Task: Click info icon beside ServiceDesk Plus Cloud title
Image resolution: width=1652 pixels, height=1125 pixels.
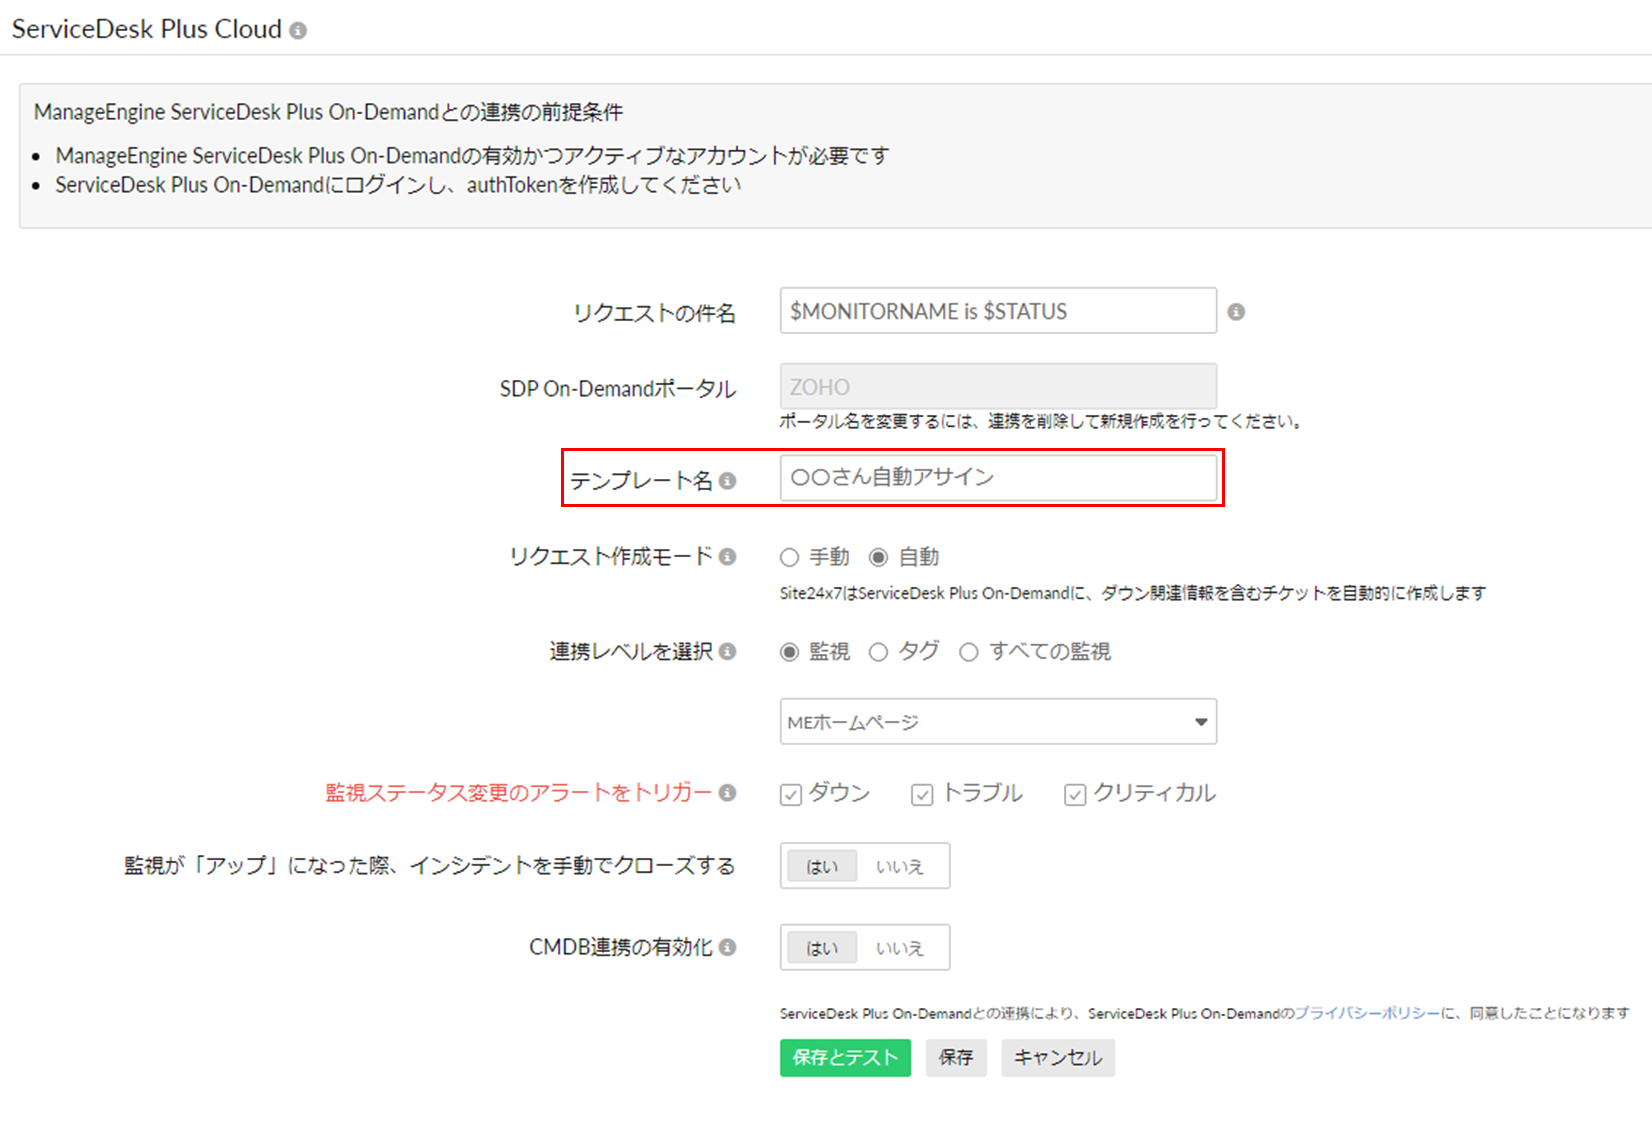Action: 298,31
